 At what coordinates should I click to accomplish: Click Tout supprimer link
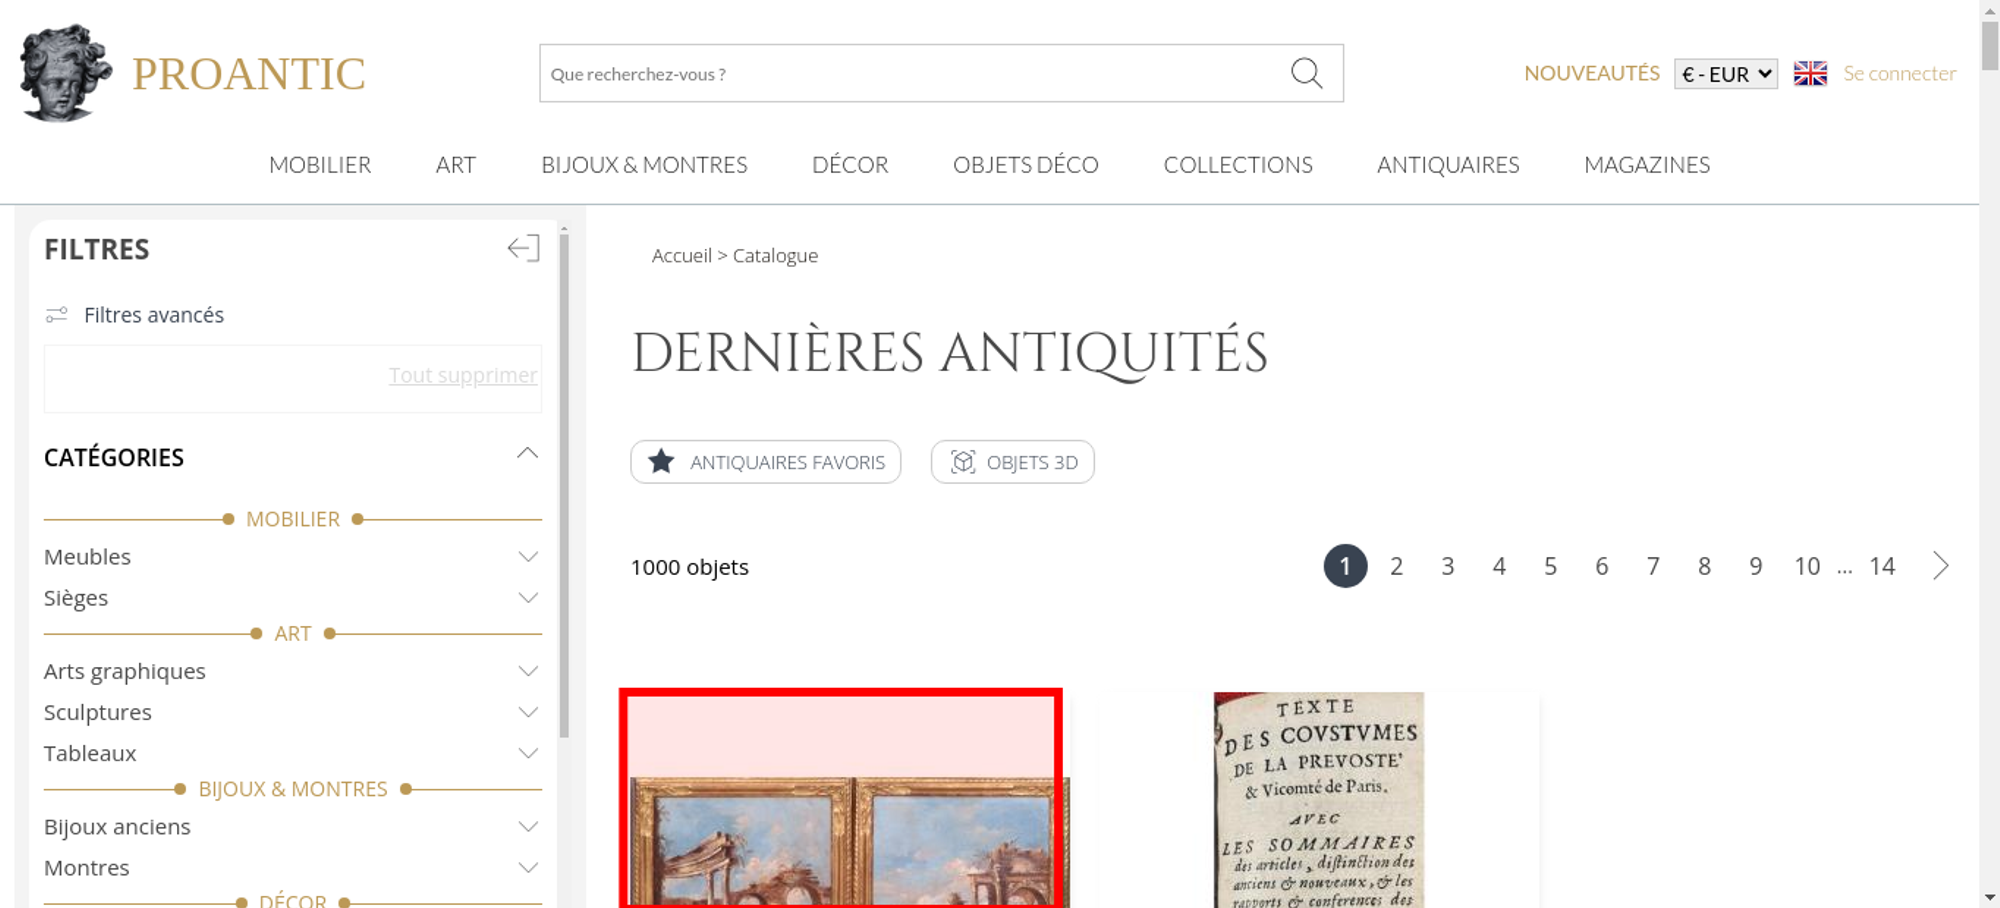point(462,375)
